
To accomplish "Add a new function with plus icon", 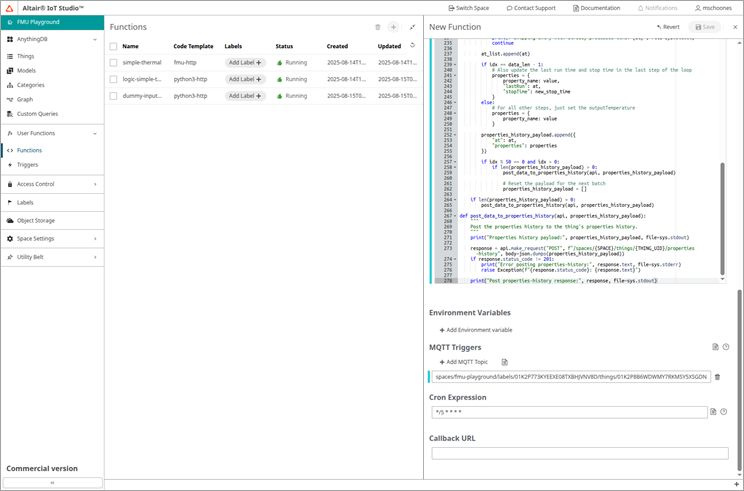I will point(393,27).
